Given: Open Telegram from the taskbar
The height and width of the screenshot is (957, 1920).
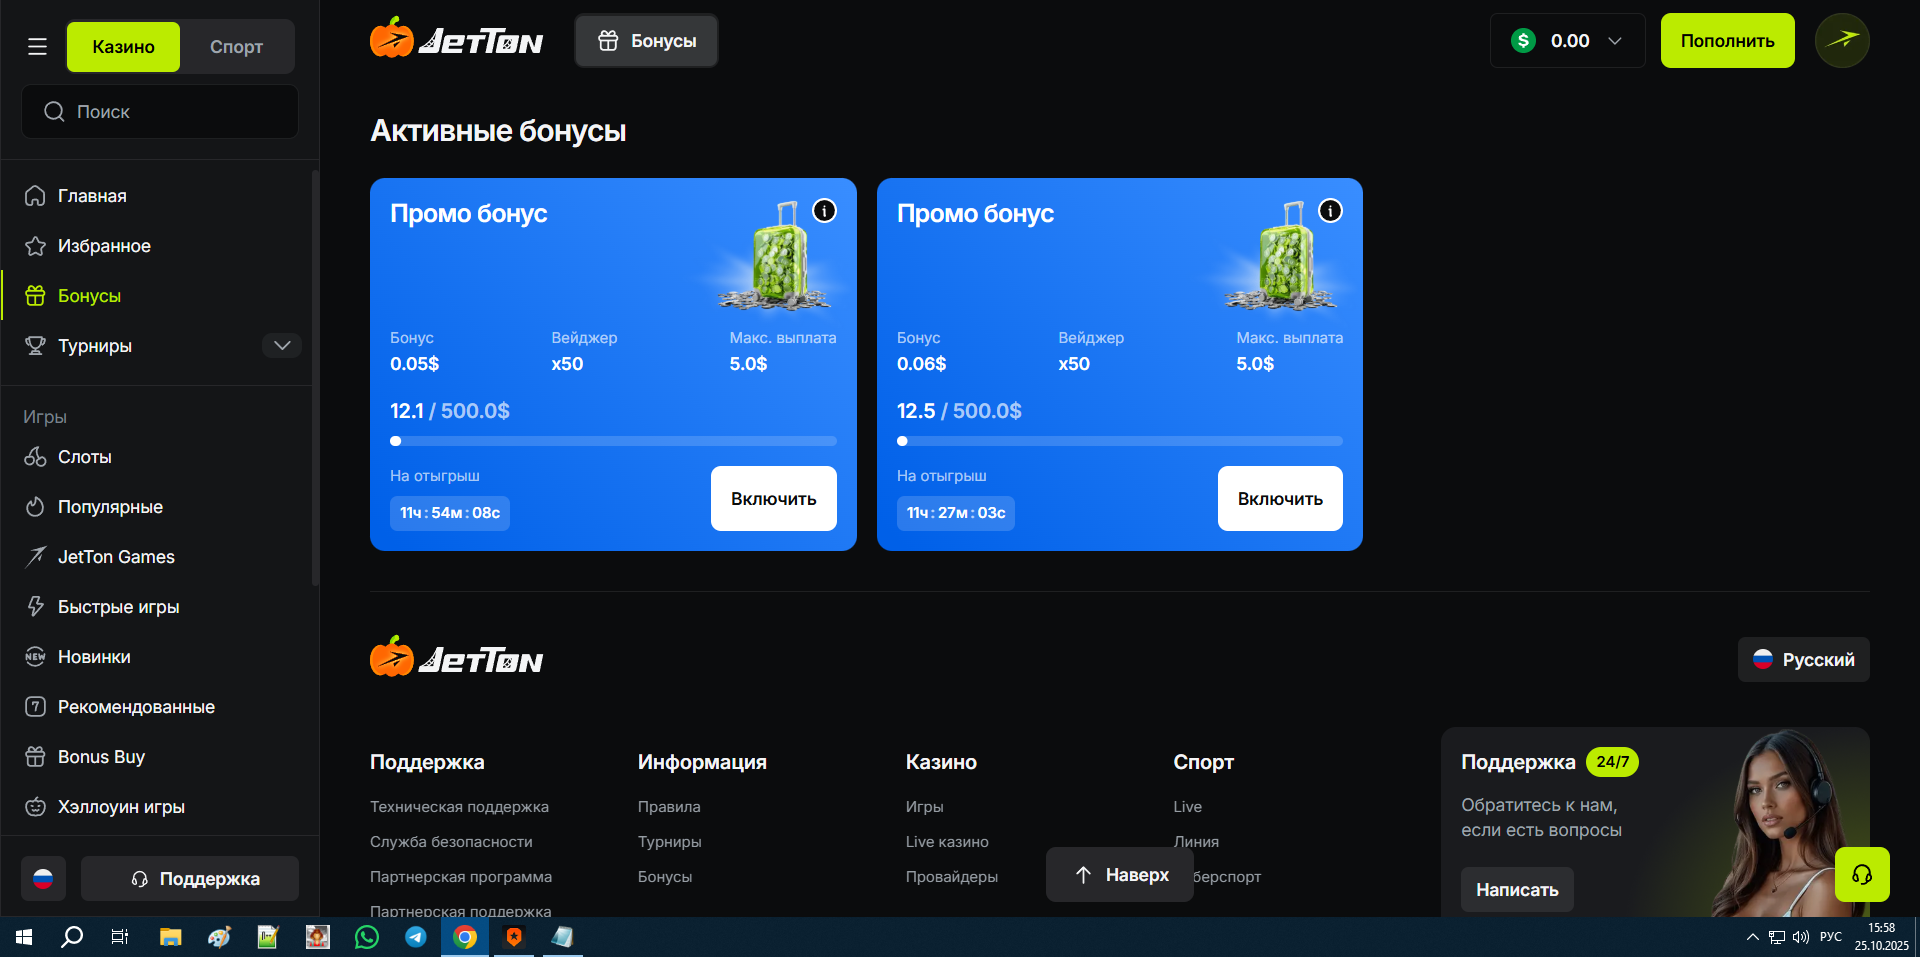Looking at the screenshot, I should (416, 937).
